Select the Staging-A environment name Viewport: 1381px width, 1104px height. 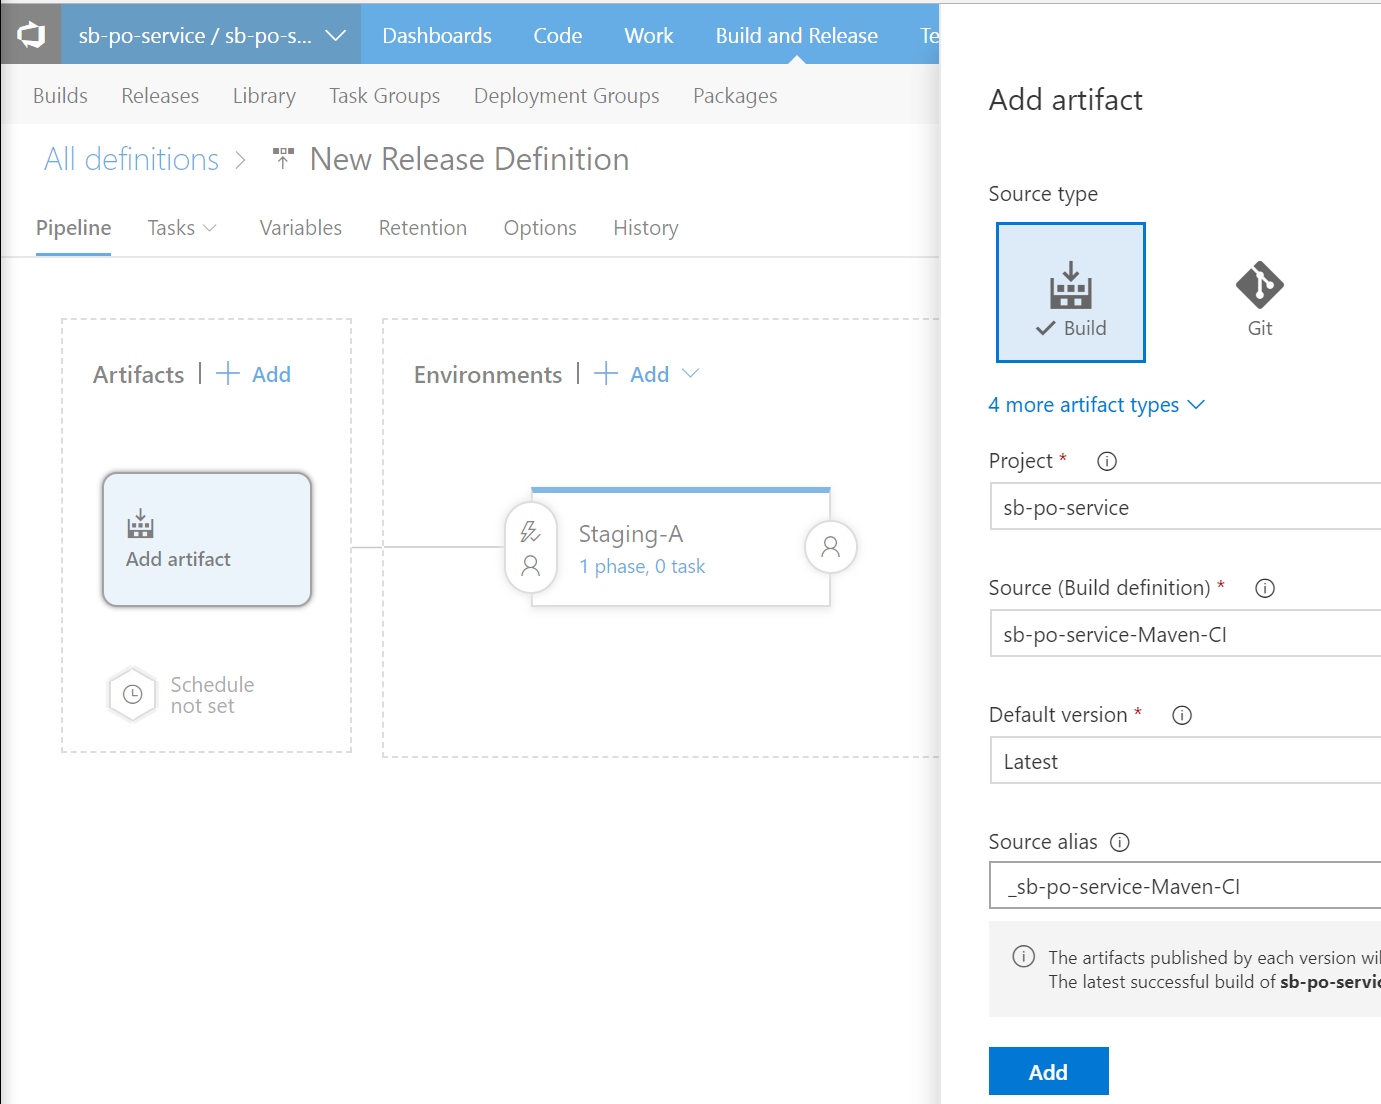click(x=631, y=534)
